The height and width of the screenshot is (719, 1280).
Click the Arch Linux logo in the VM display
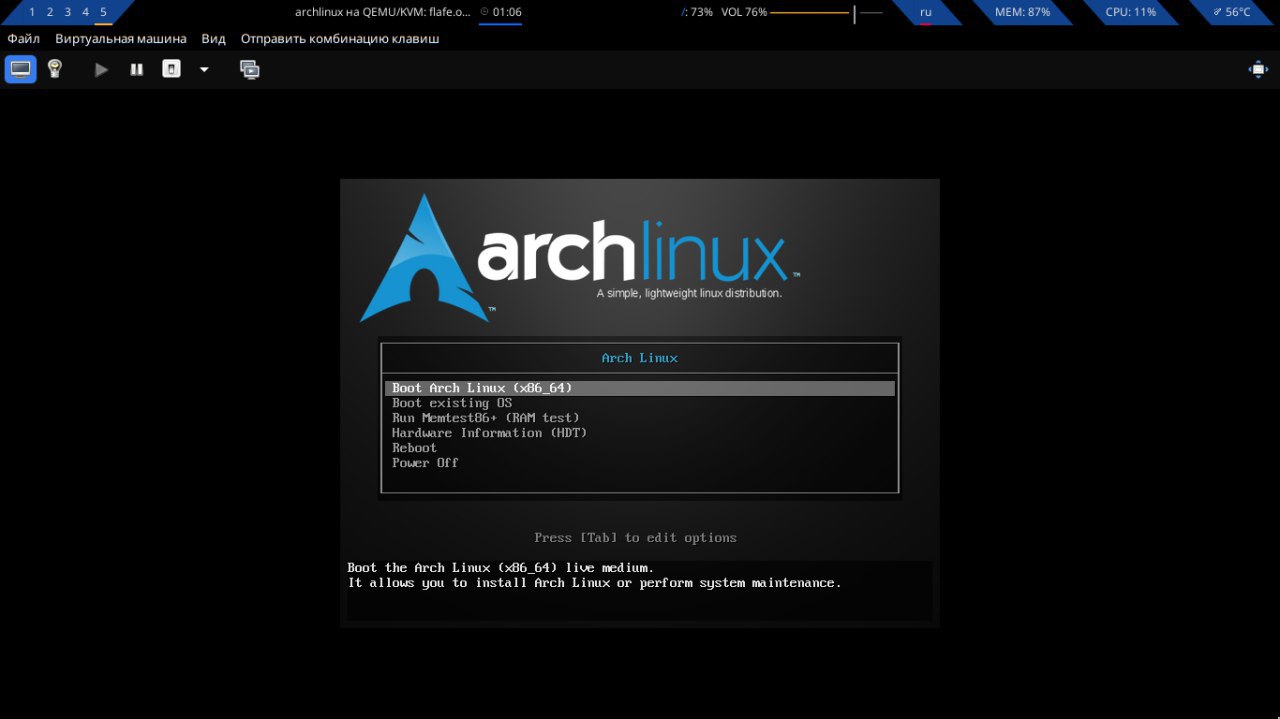[x=579, y=257]
